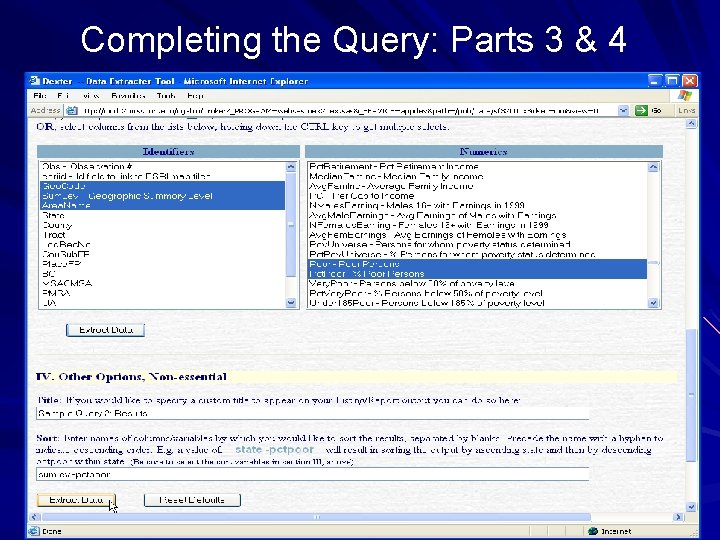Select the NFemalesEarning numerics row
Viewport: 720px width, 540px height.
477,225
